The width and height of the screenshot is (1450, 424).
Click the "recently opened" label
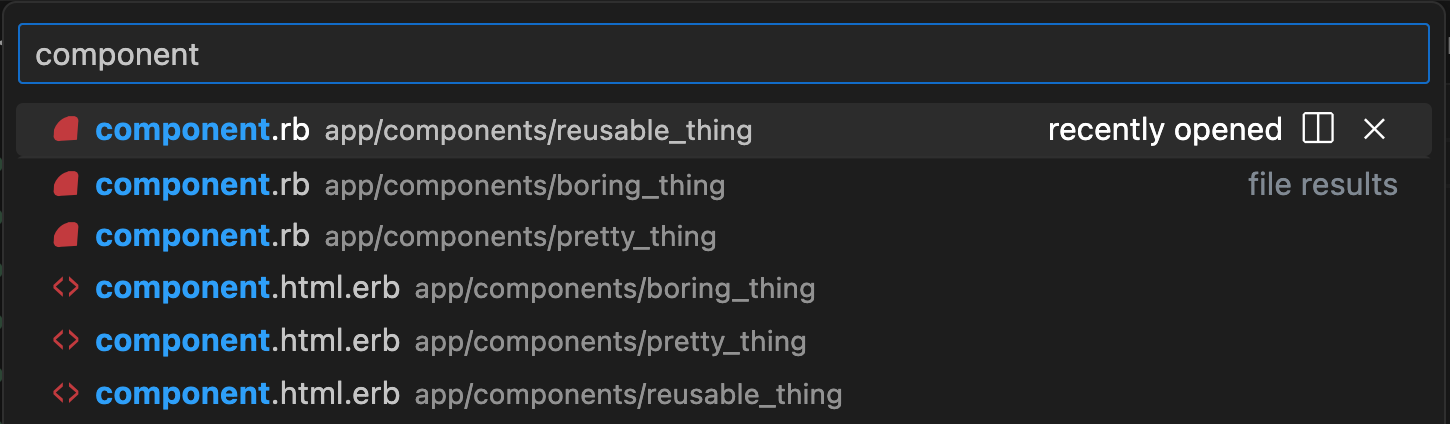click(x=1165, y=130)
